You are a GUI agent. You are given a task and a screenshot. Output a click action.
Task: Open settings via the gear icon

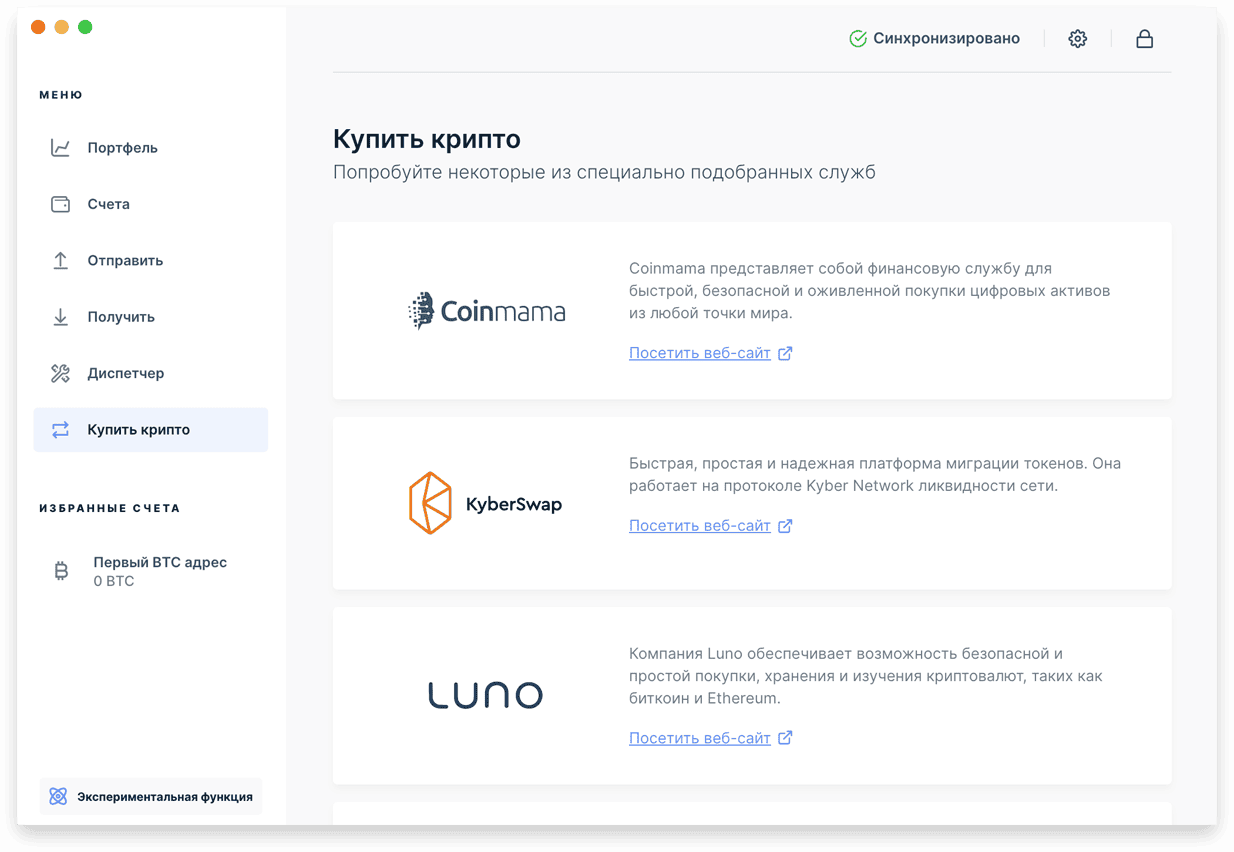[1077, 39]
